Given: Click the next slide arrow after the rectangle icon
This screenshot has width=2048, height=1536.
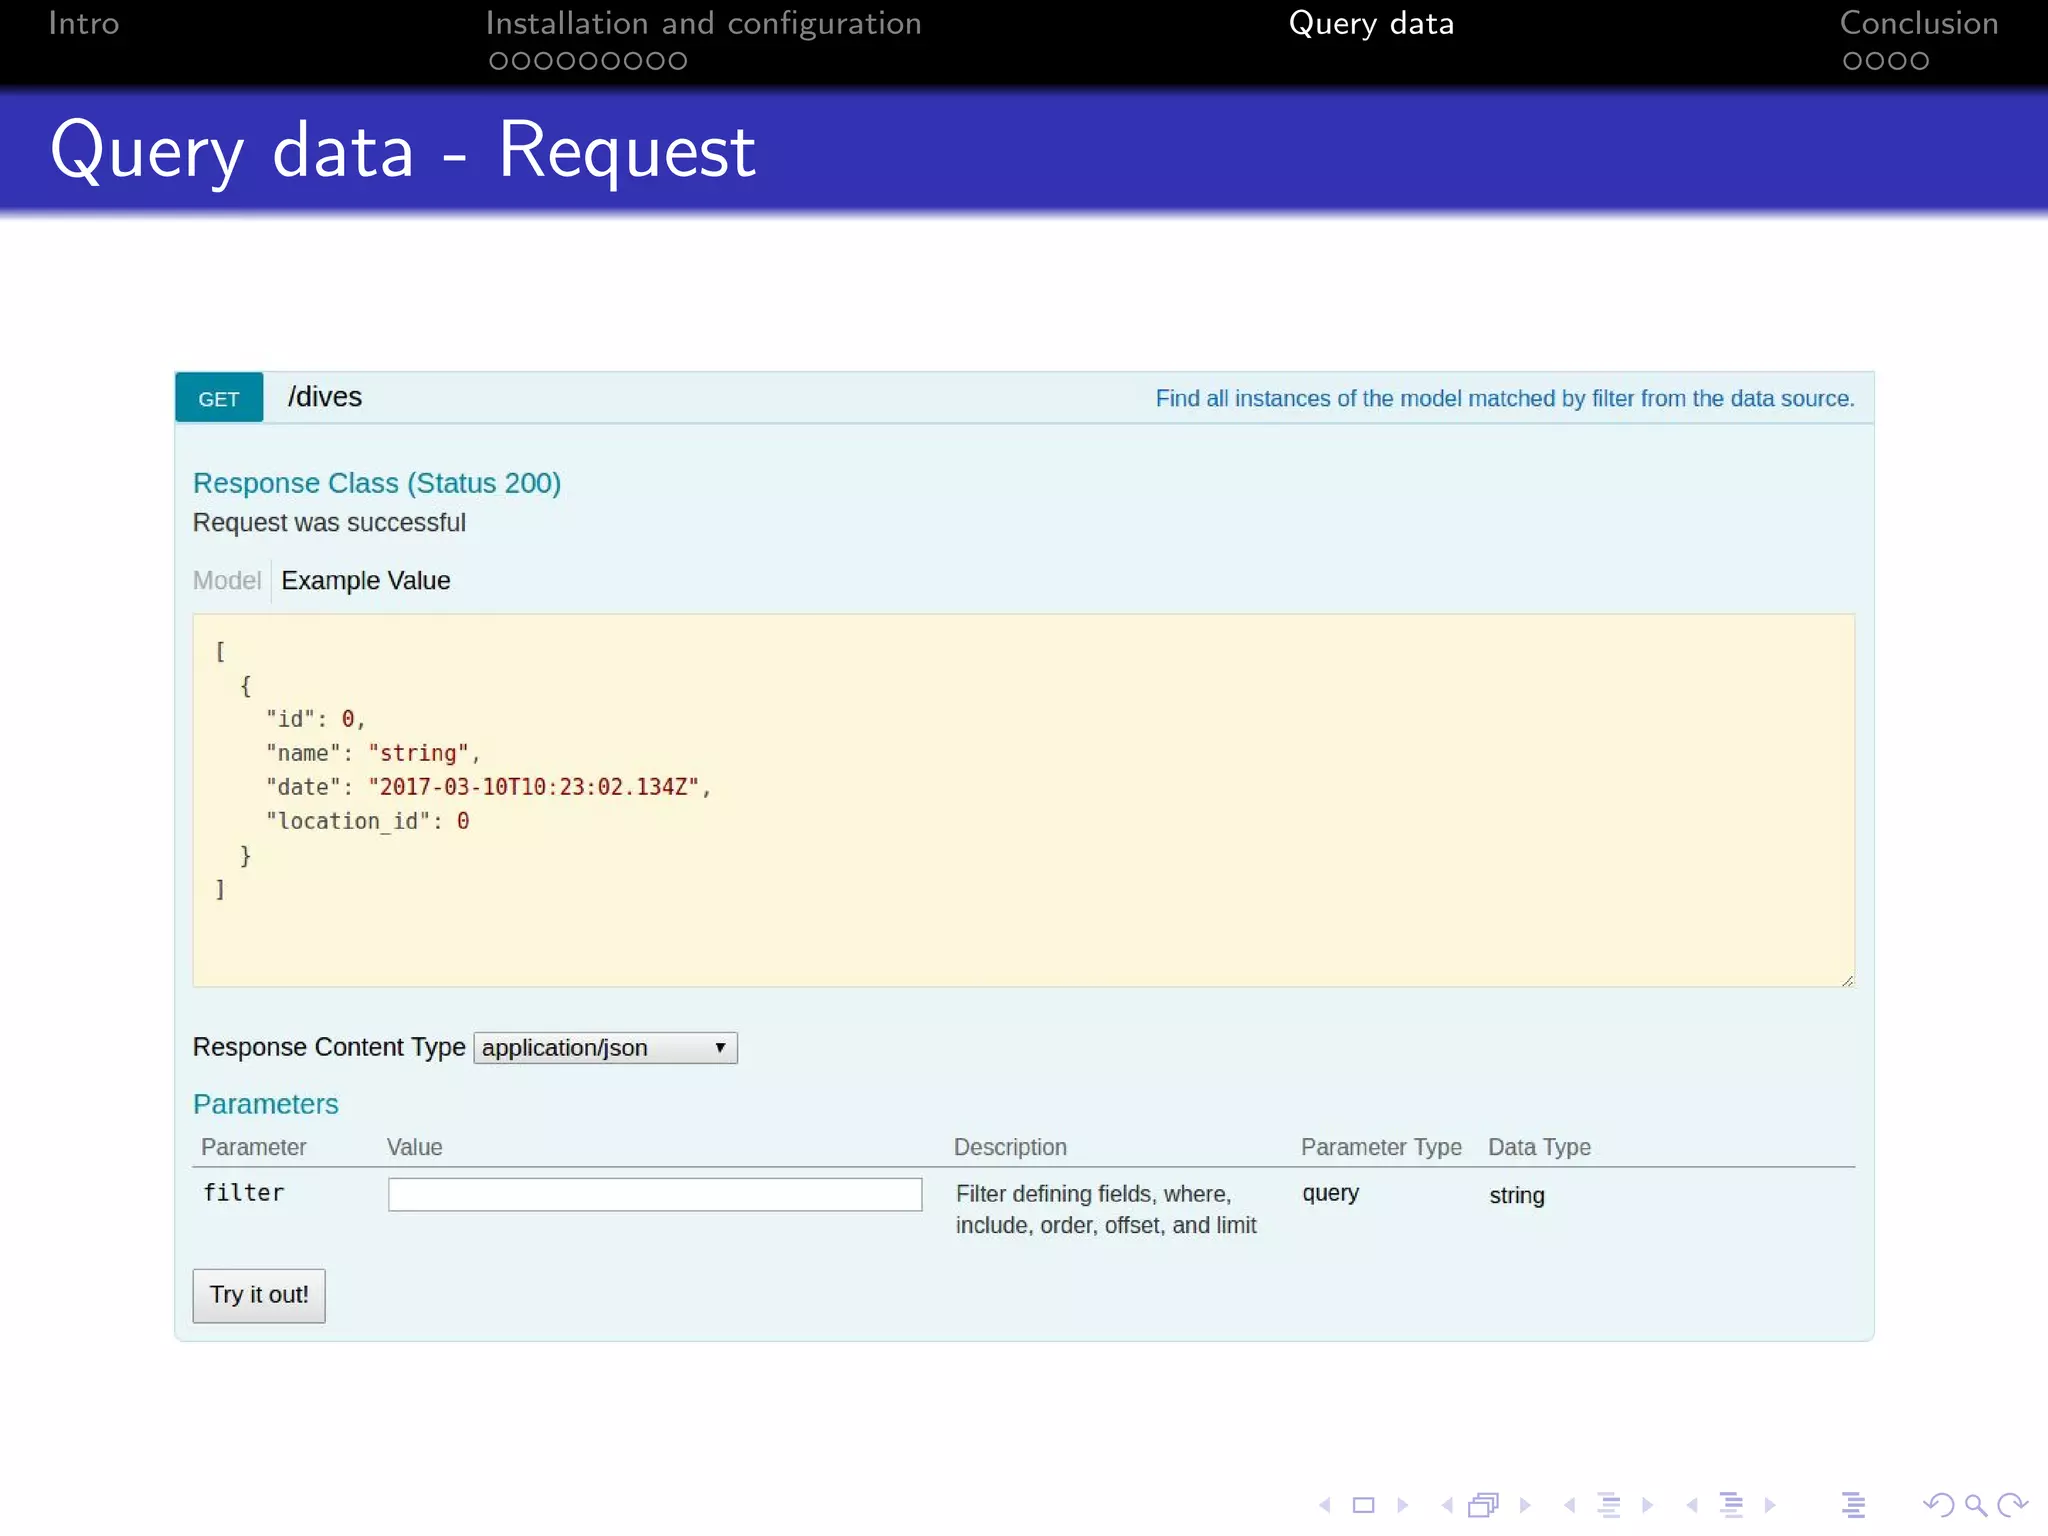Looking at the screenshot, I should pyautogui.click(x=1403, y=1505).
